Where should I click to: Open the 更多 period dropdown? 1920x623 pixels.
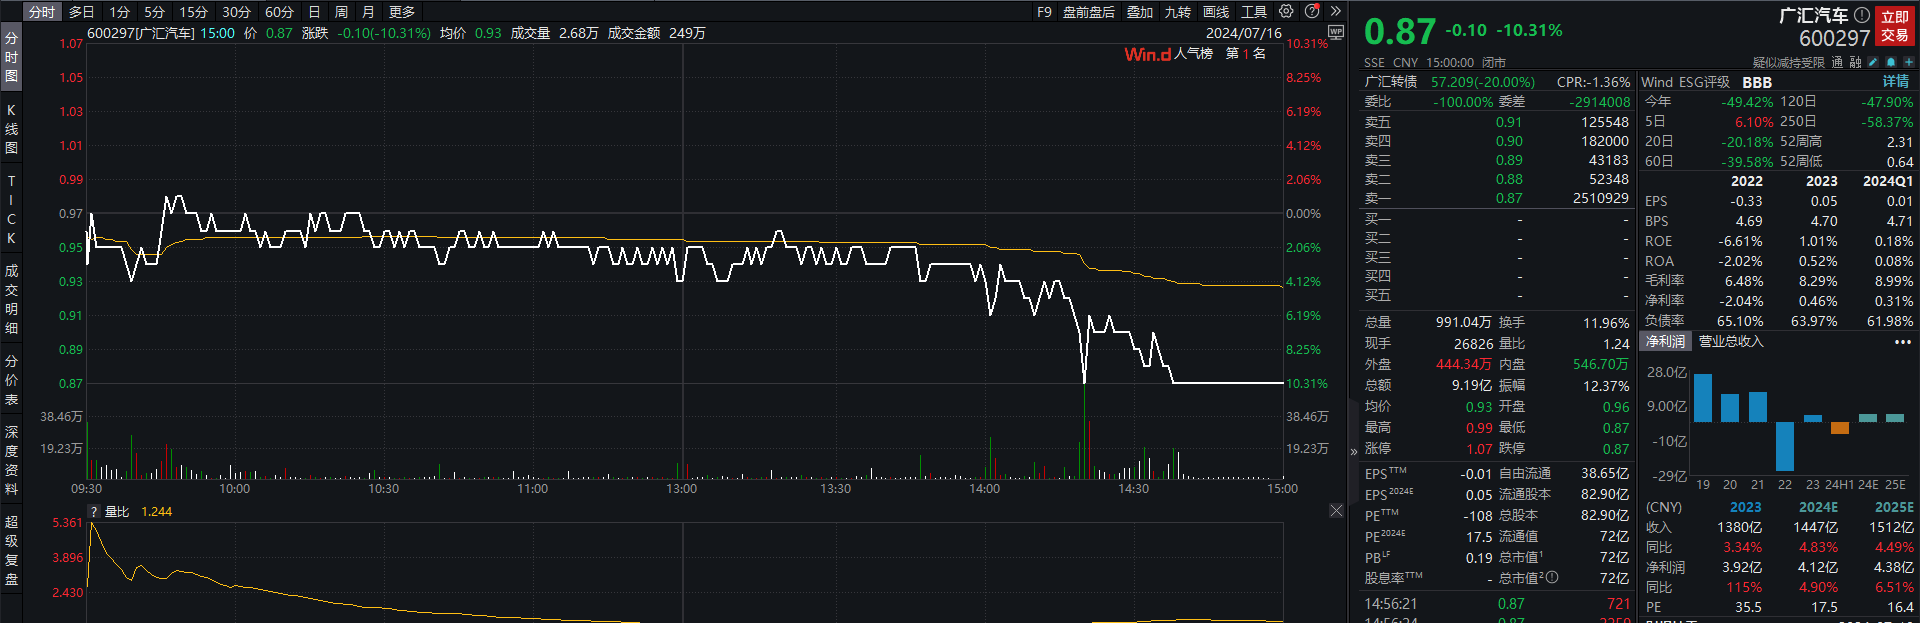point(402,12)
